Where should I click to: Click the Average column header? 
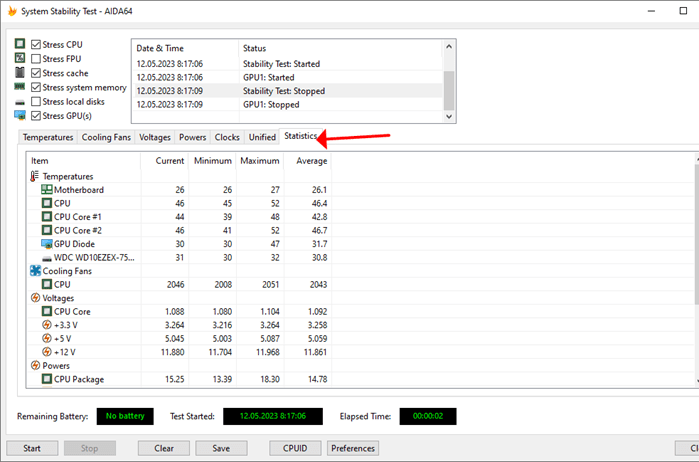308,161
